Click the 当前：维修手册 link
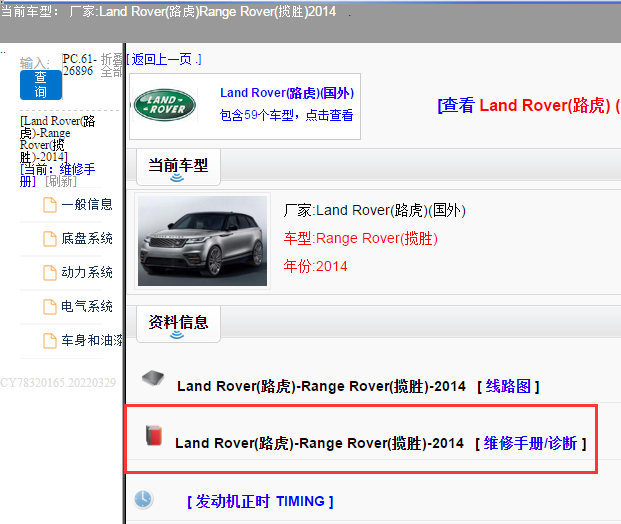Screen dimensions: 621x524 [x=57, y=175]
